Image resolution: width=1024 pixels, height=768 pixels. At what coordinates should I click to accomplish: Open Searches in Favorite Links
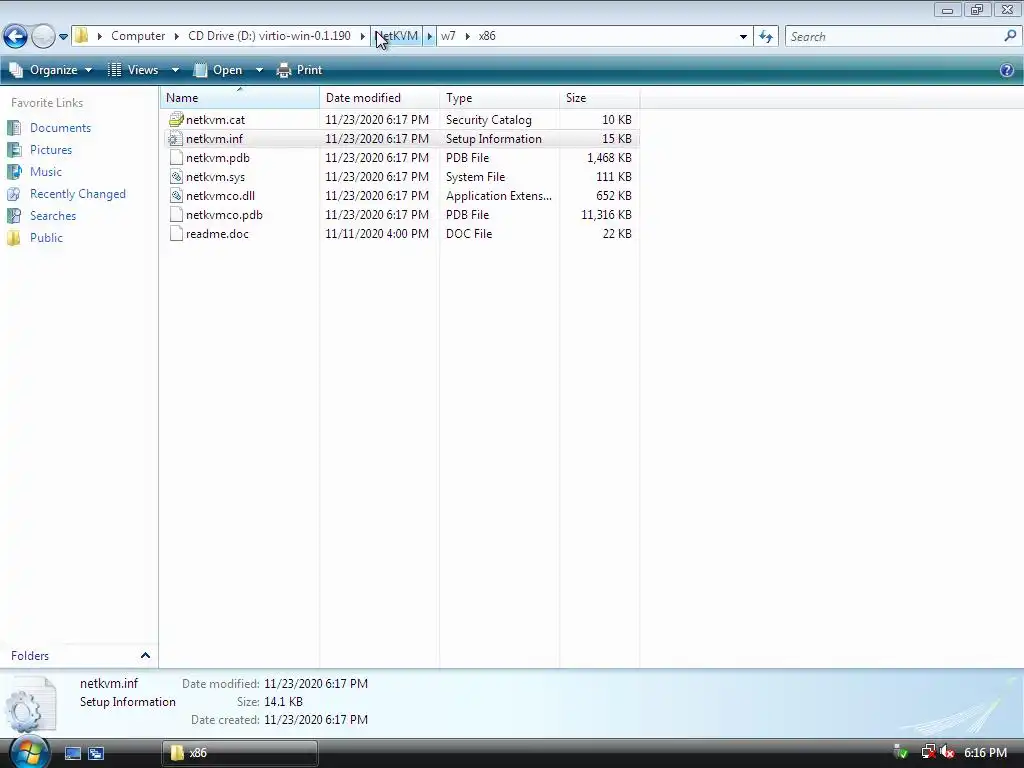pyautogui.click(x=53, y=216)
